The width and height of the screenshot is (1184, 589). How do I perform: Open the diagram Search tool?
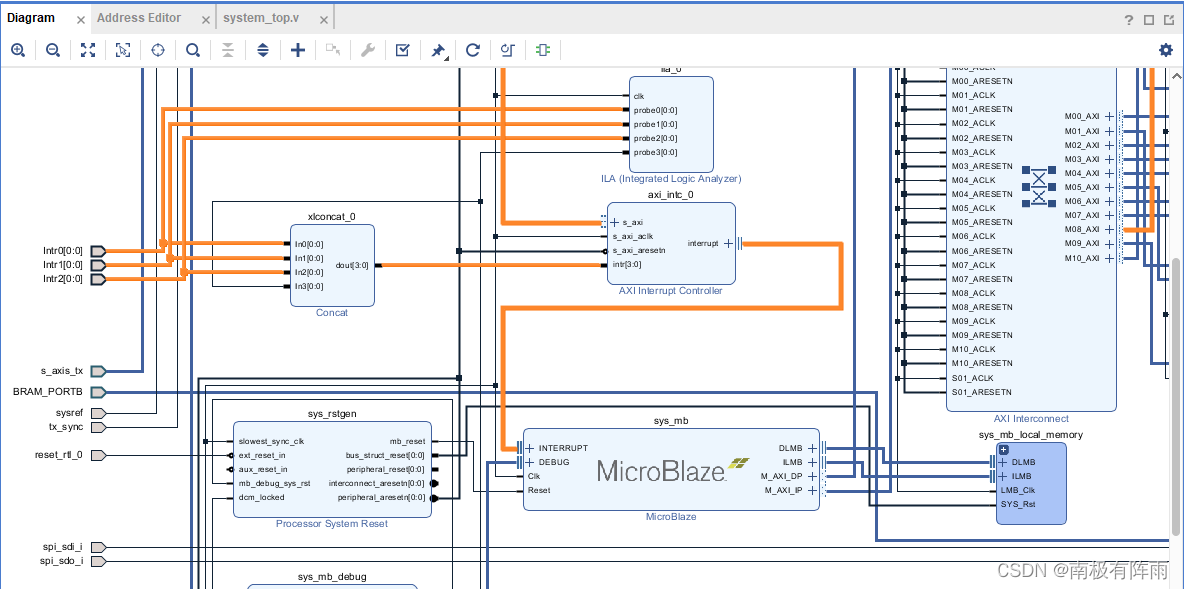click(x=192, y=49)
